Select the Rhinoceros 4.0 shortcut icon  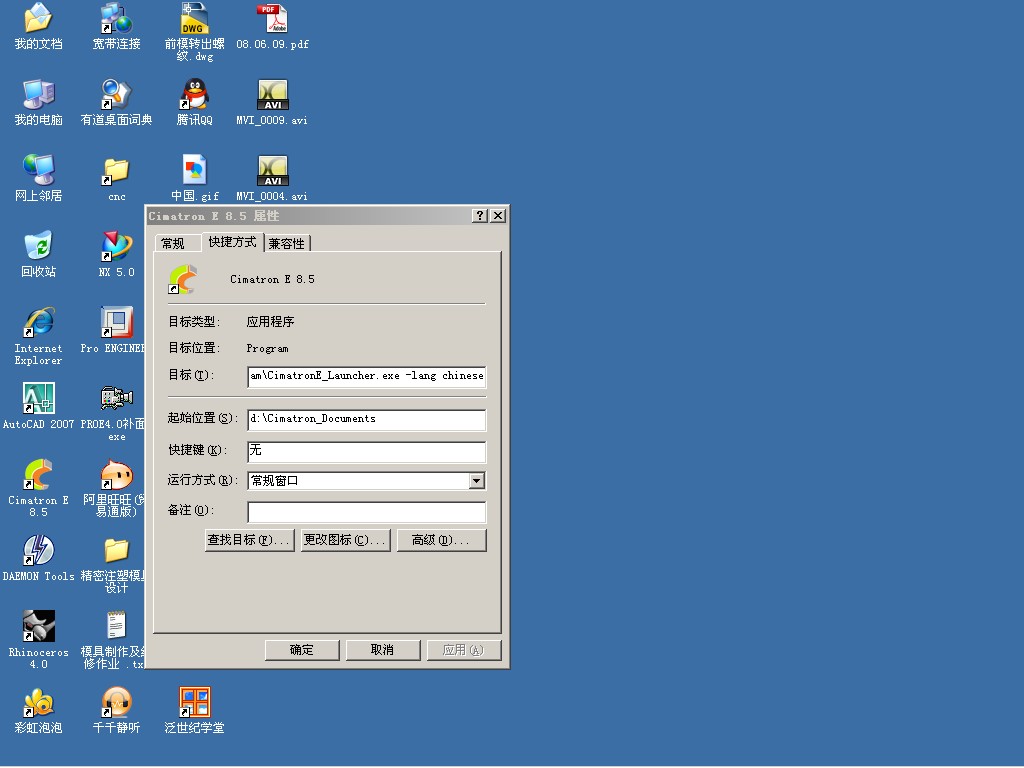pos(39,626)
